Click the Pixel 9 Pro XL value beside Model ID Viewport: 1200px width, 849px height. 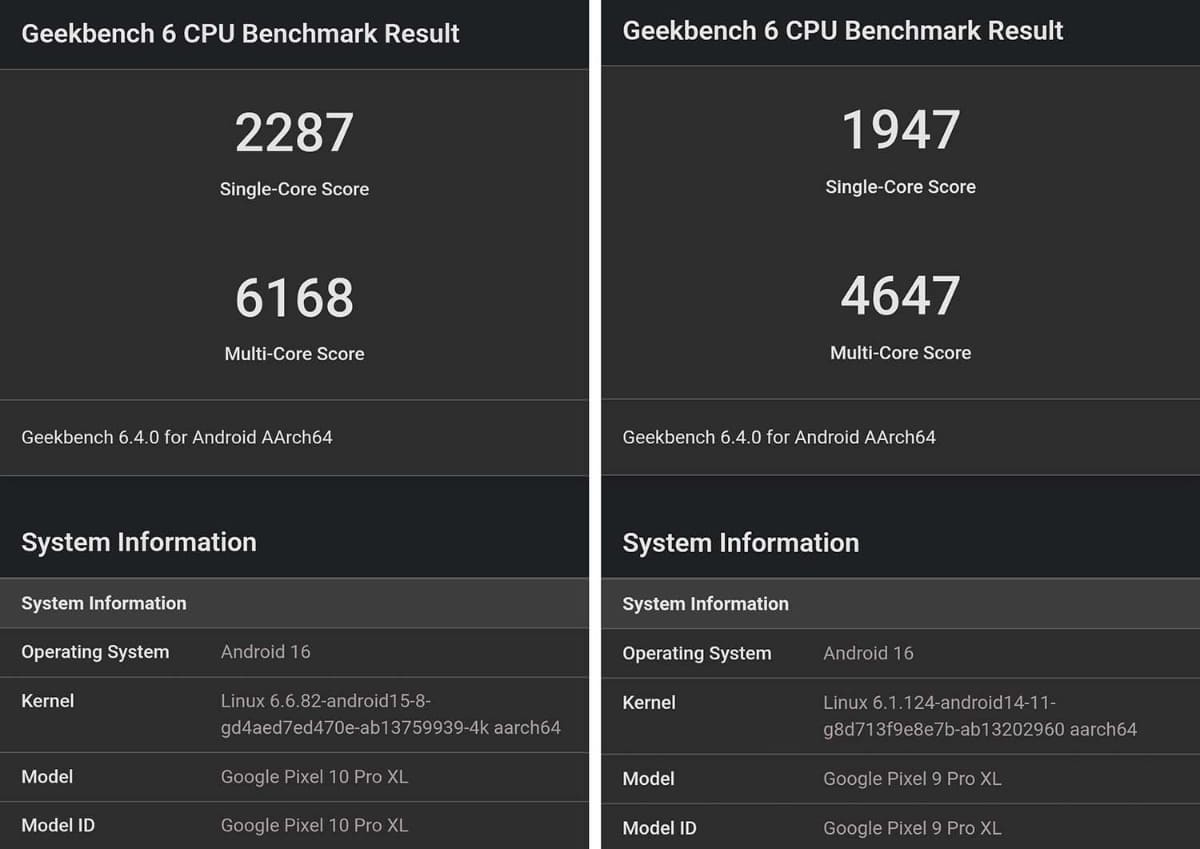[x=912, y=828]
